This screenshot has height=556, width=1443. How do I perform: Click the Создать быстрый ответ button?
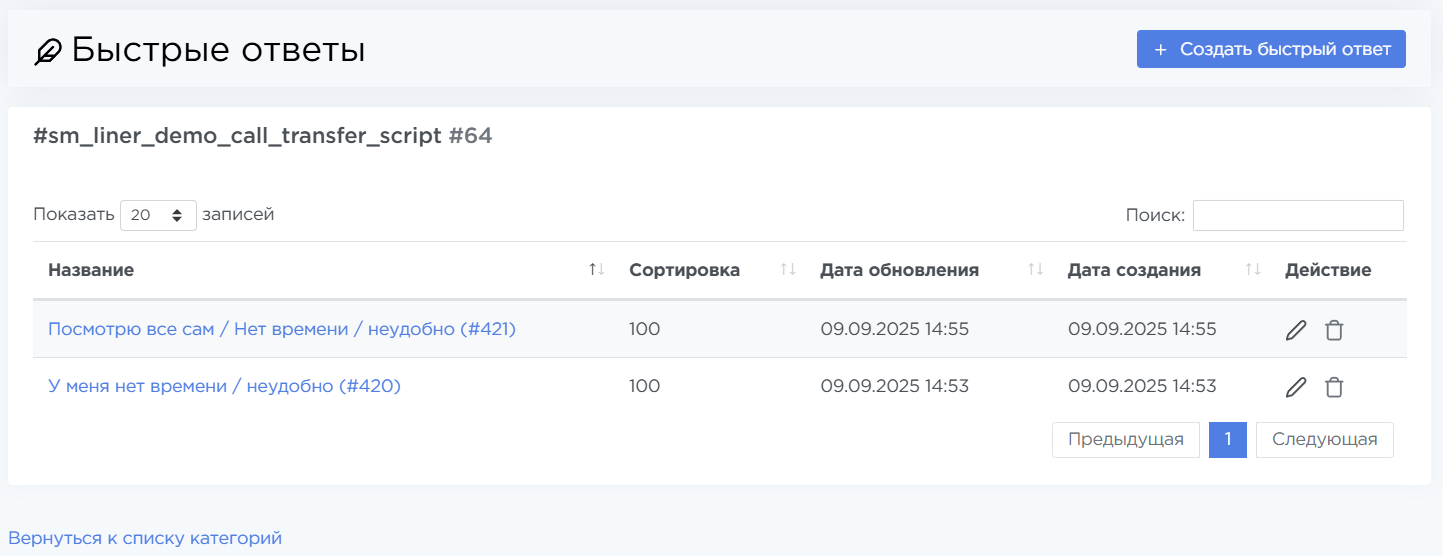click(1271, 49)
